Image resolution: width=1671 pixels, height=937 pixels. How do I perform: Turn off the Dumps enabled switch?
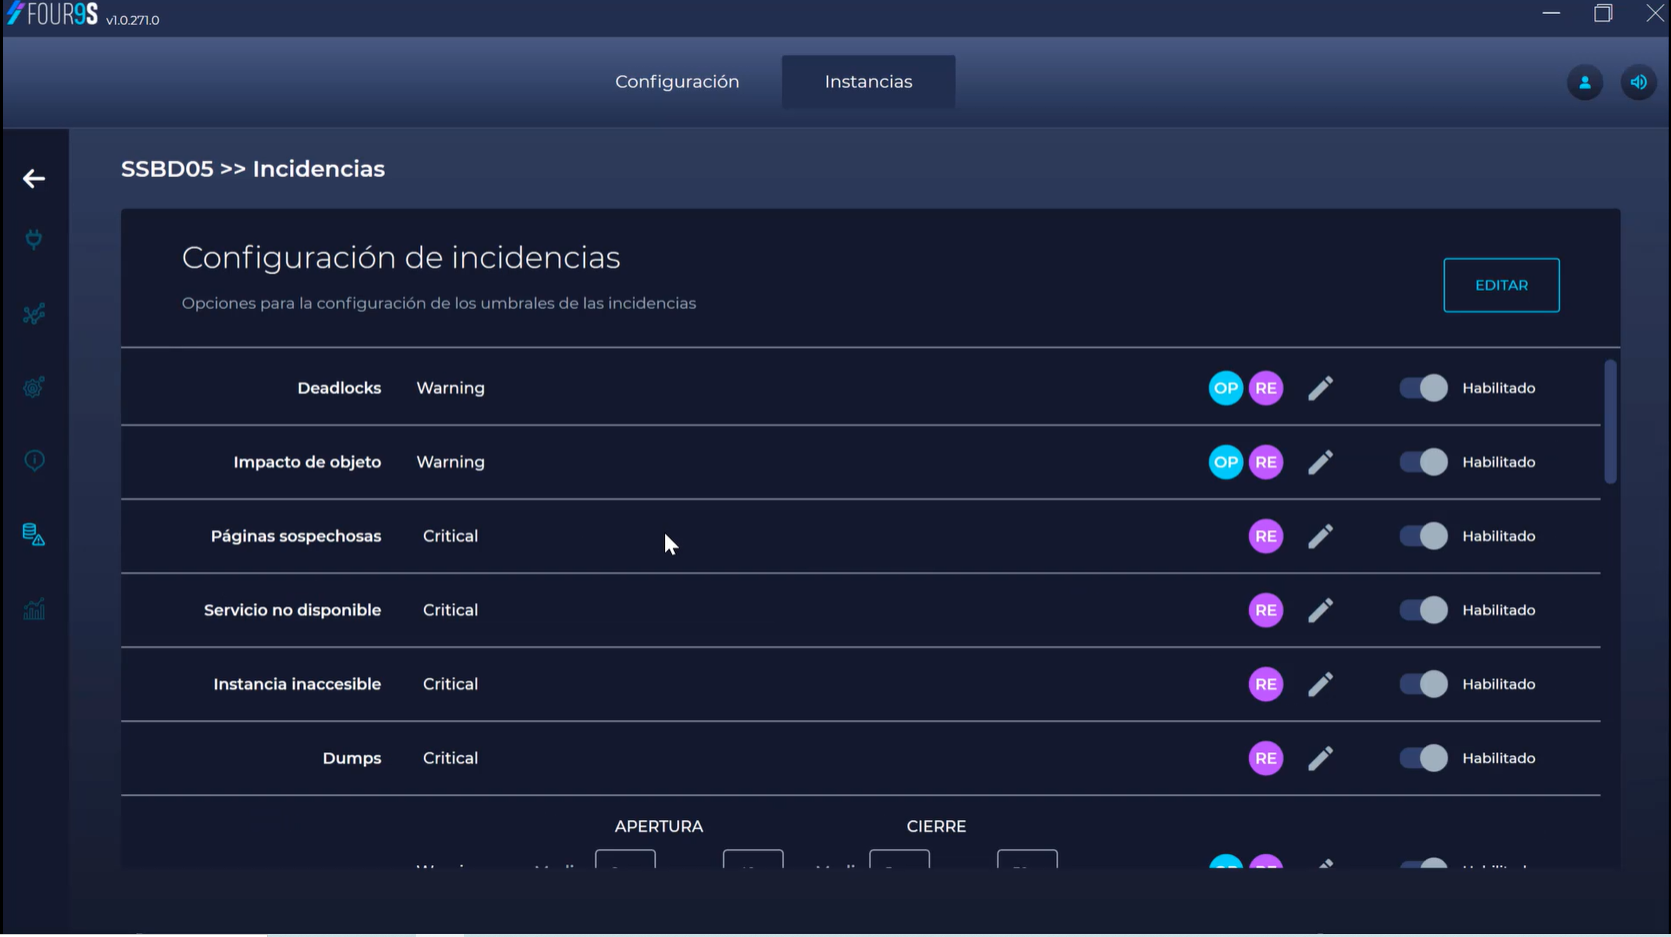[1423, 758]
